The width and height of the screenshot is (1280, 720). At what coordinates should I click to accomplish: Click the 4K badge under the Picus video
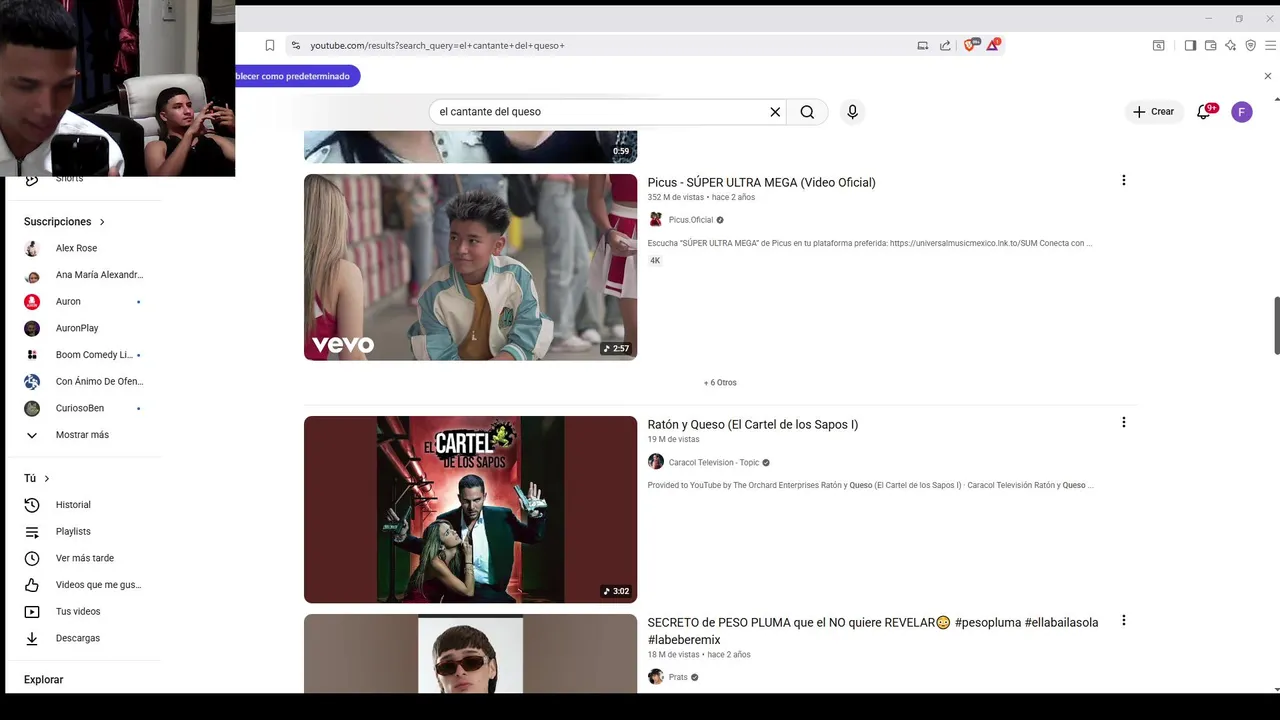pyautogui.click(x=655, y=261)
